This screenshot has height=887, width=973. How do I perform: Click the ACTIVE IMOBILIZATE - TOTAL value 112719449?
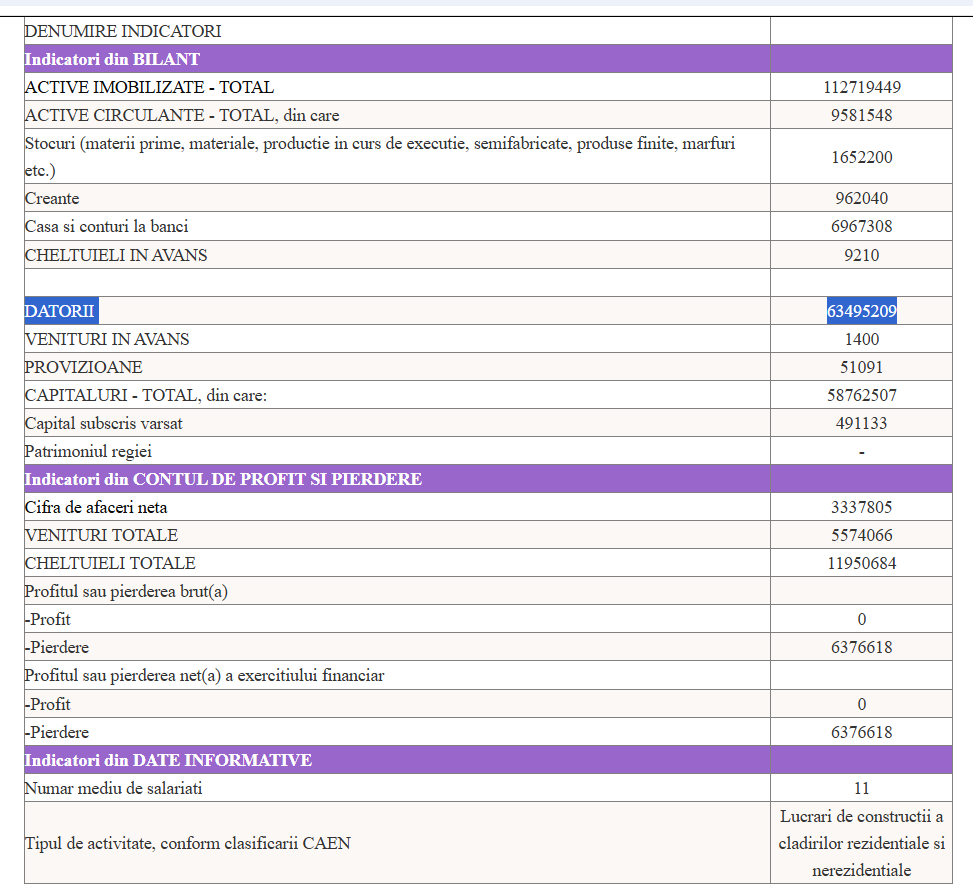pos(861,87)
